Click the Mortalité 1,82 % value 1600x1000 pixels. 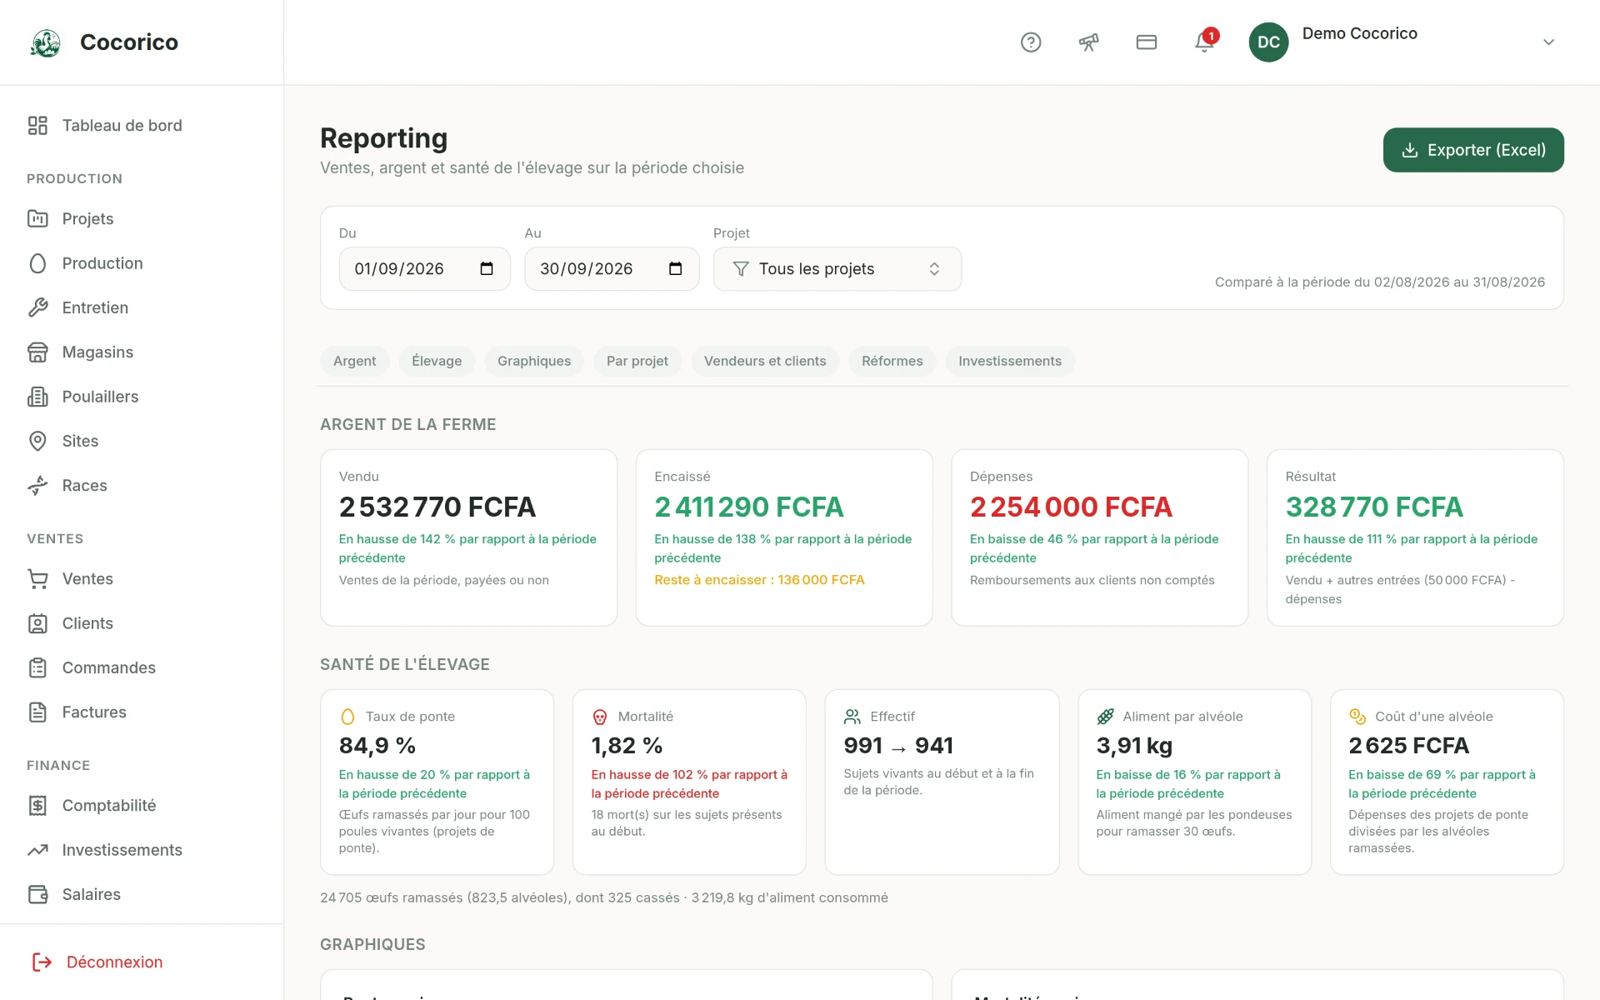click(x=627, y=746)
